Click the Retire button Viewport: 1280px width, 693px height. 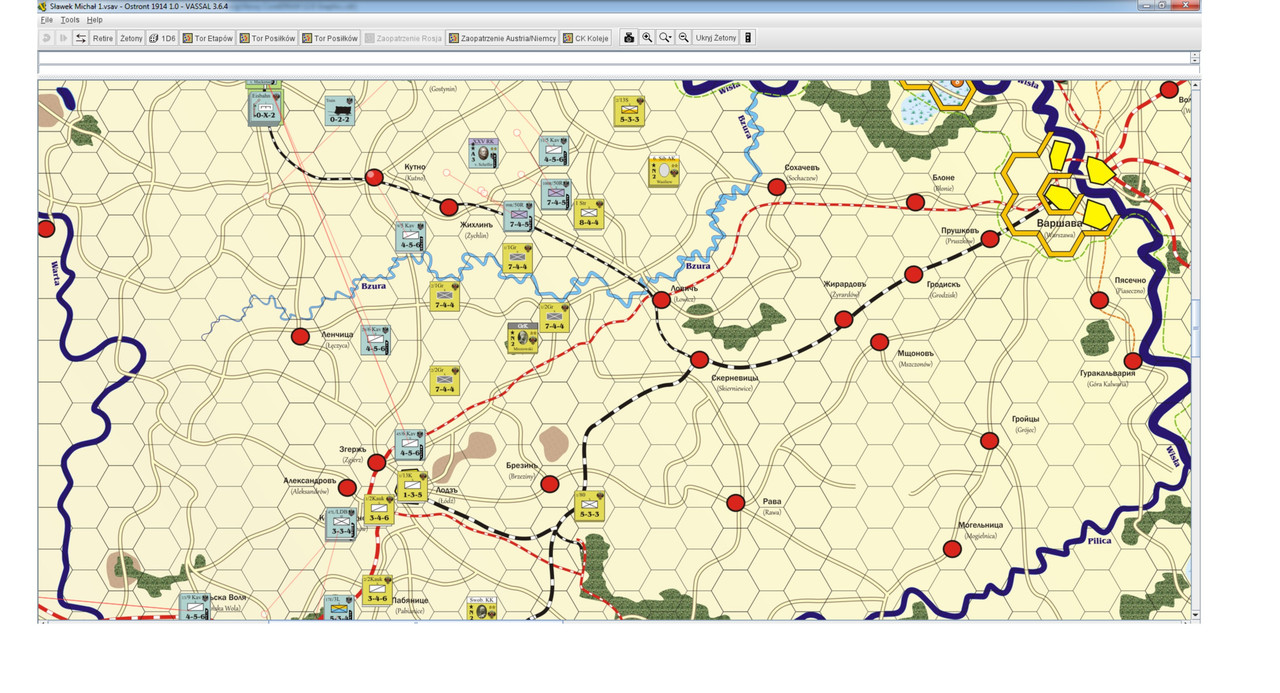[103, 38]
